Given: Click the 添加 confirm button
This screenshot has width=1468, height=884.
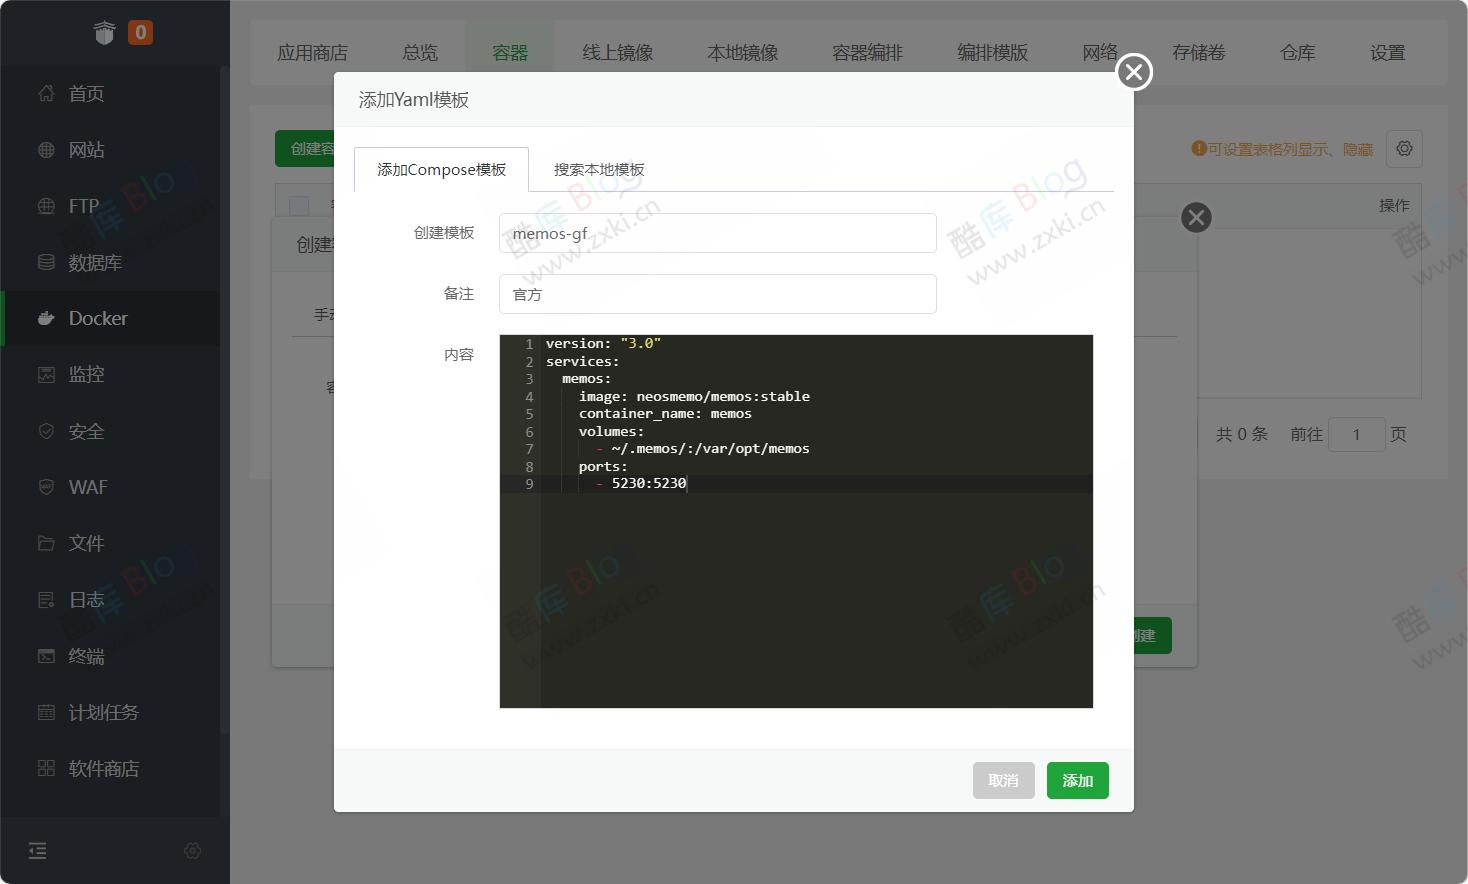Looking at the screenshot, I should coord(1077,780).
